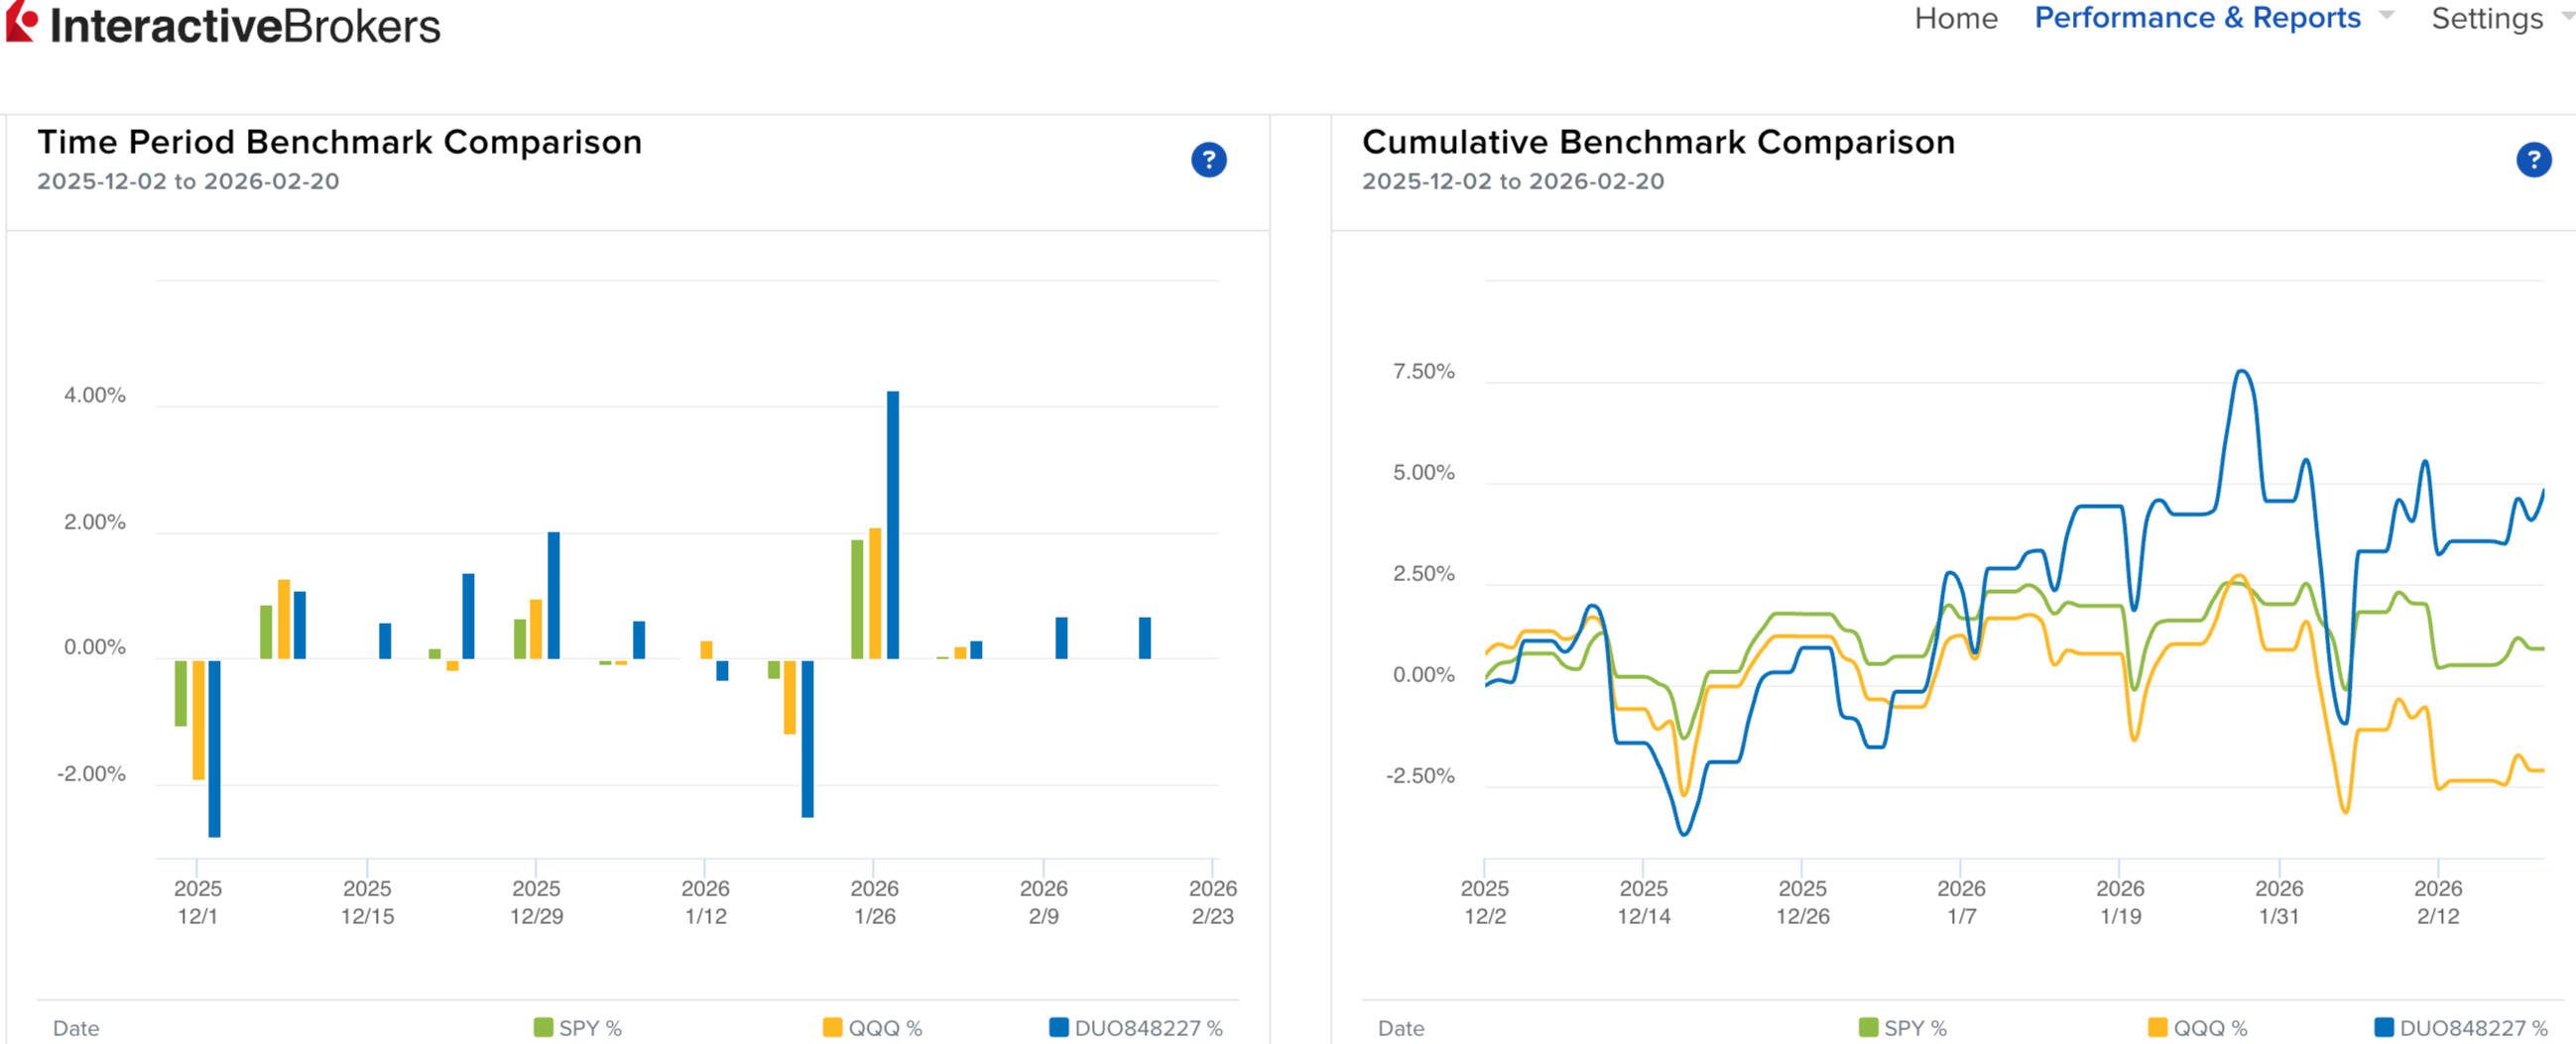
Task: Click the blue line peak in cumulative chart
Action: point(2242,372)
